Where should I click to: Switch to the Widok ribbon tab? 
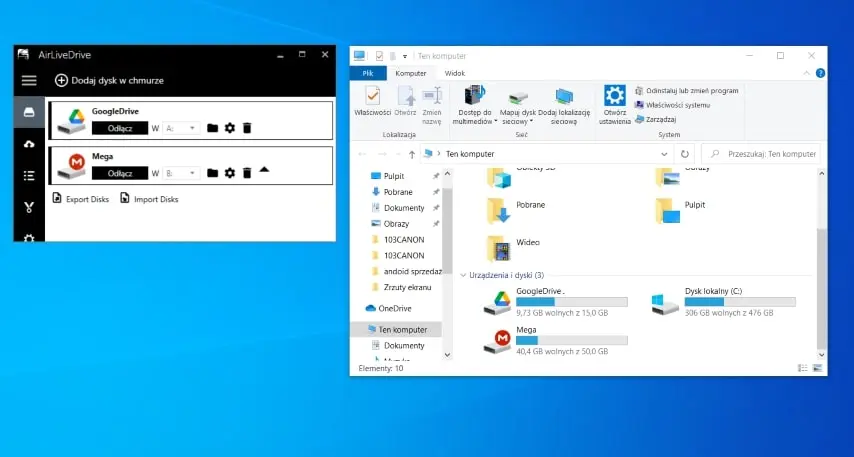click(x=454, y=73)
